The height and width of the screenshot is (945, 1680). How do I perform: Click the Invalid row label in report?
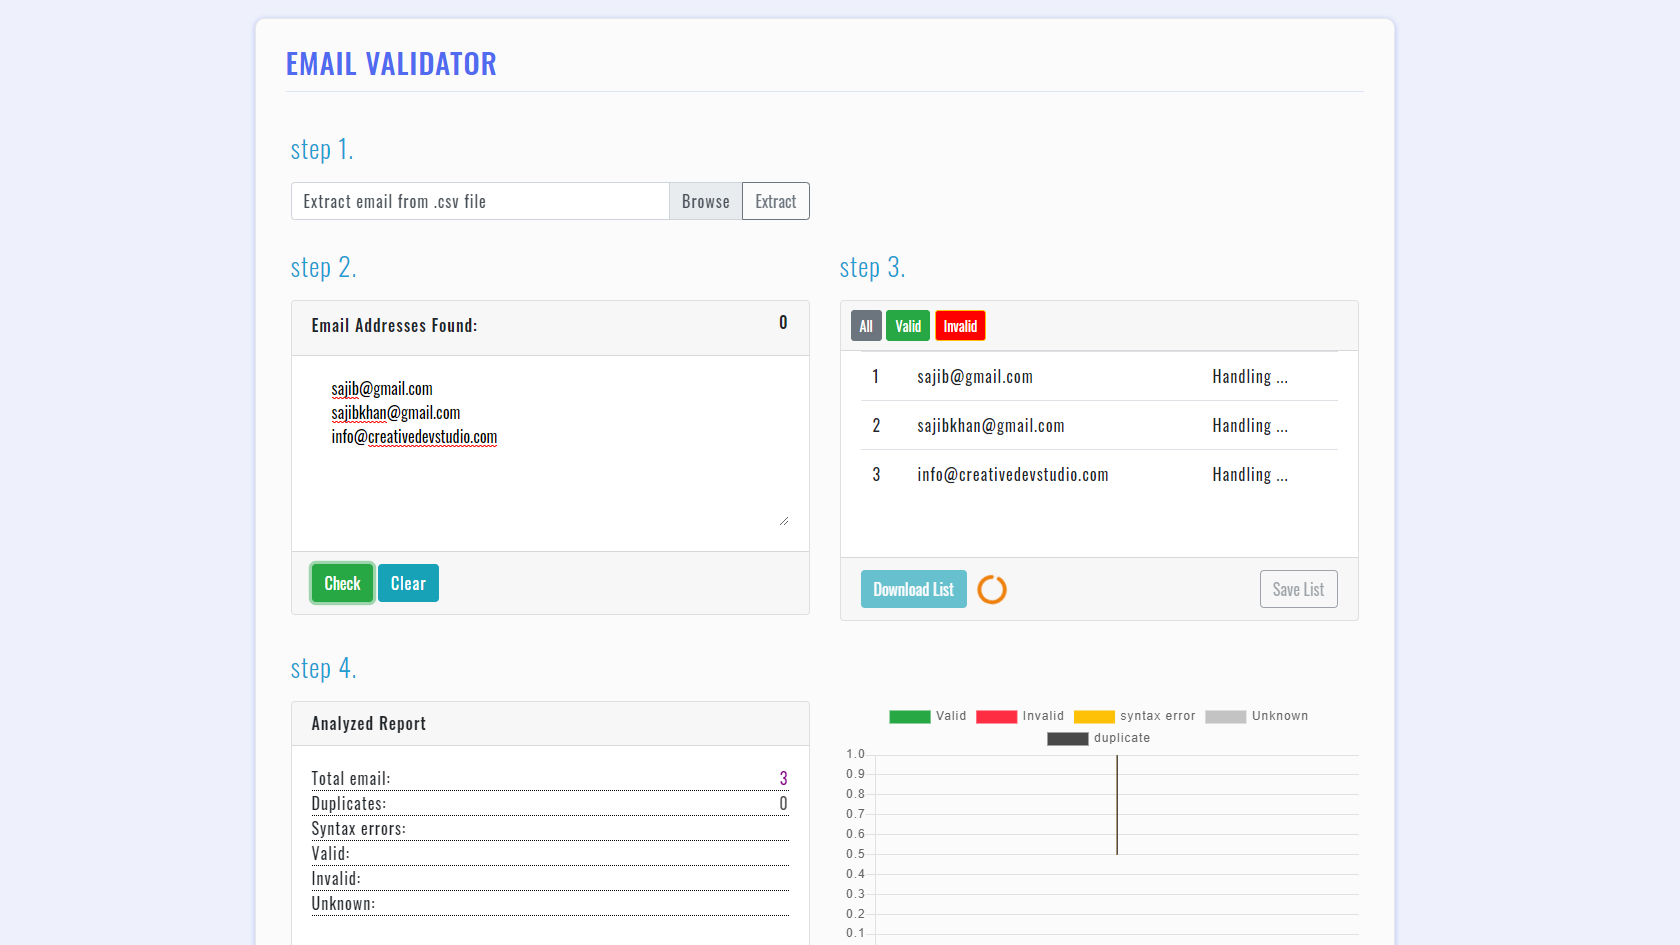[336, 878]
